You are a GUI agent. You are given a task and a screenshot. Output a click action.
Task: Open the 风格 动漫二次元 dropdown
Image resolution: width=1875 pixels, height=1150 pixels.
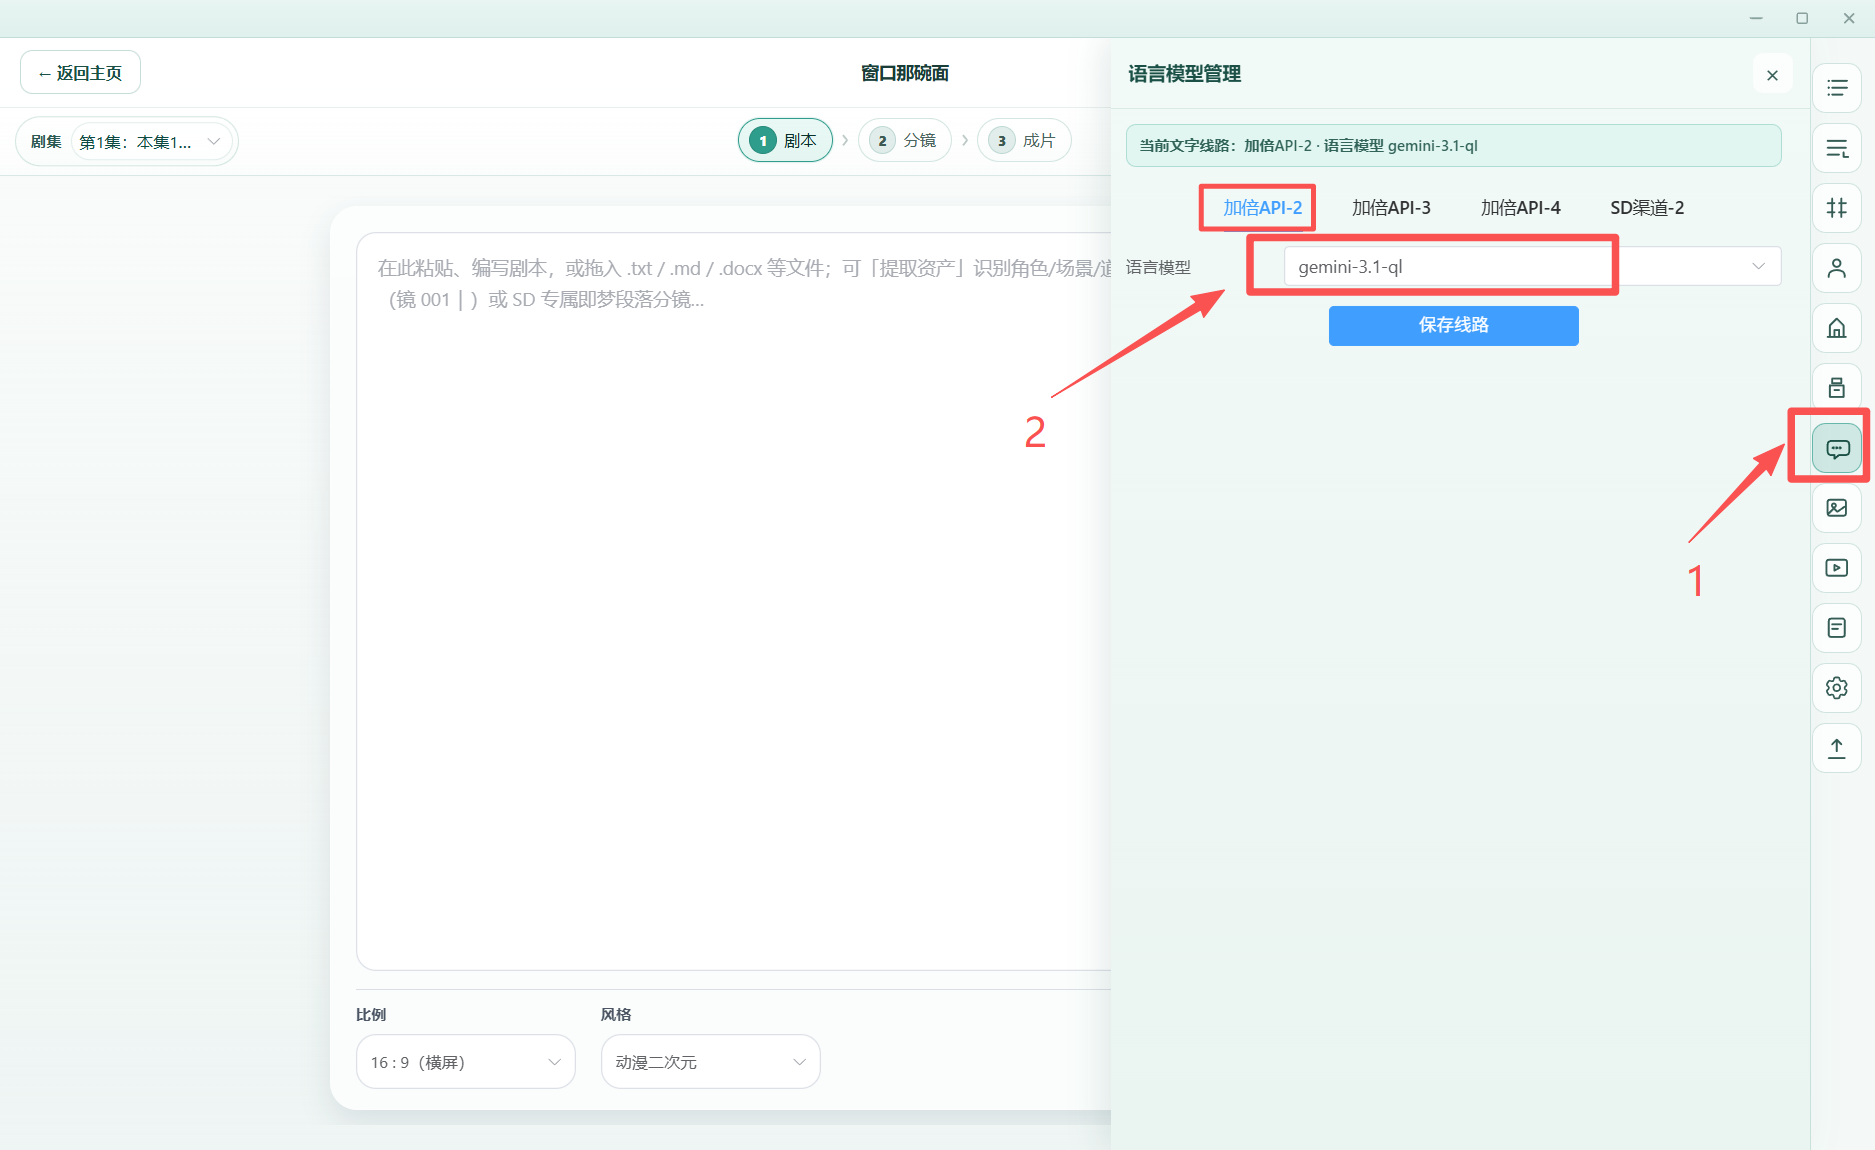[x=710, y=1062]
